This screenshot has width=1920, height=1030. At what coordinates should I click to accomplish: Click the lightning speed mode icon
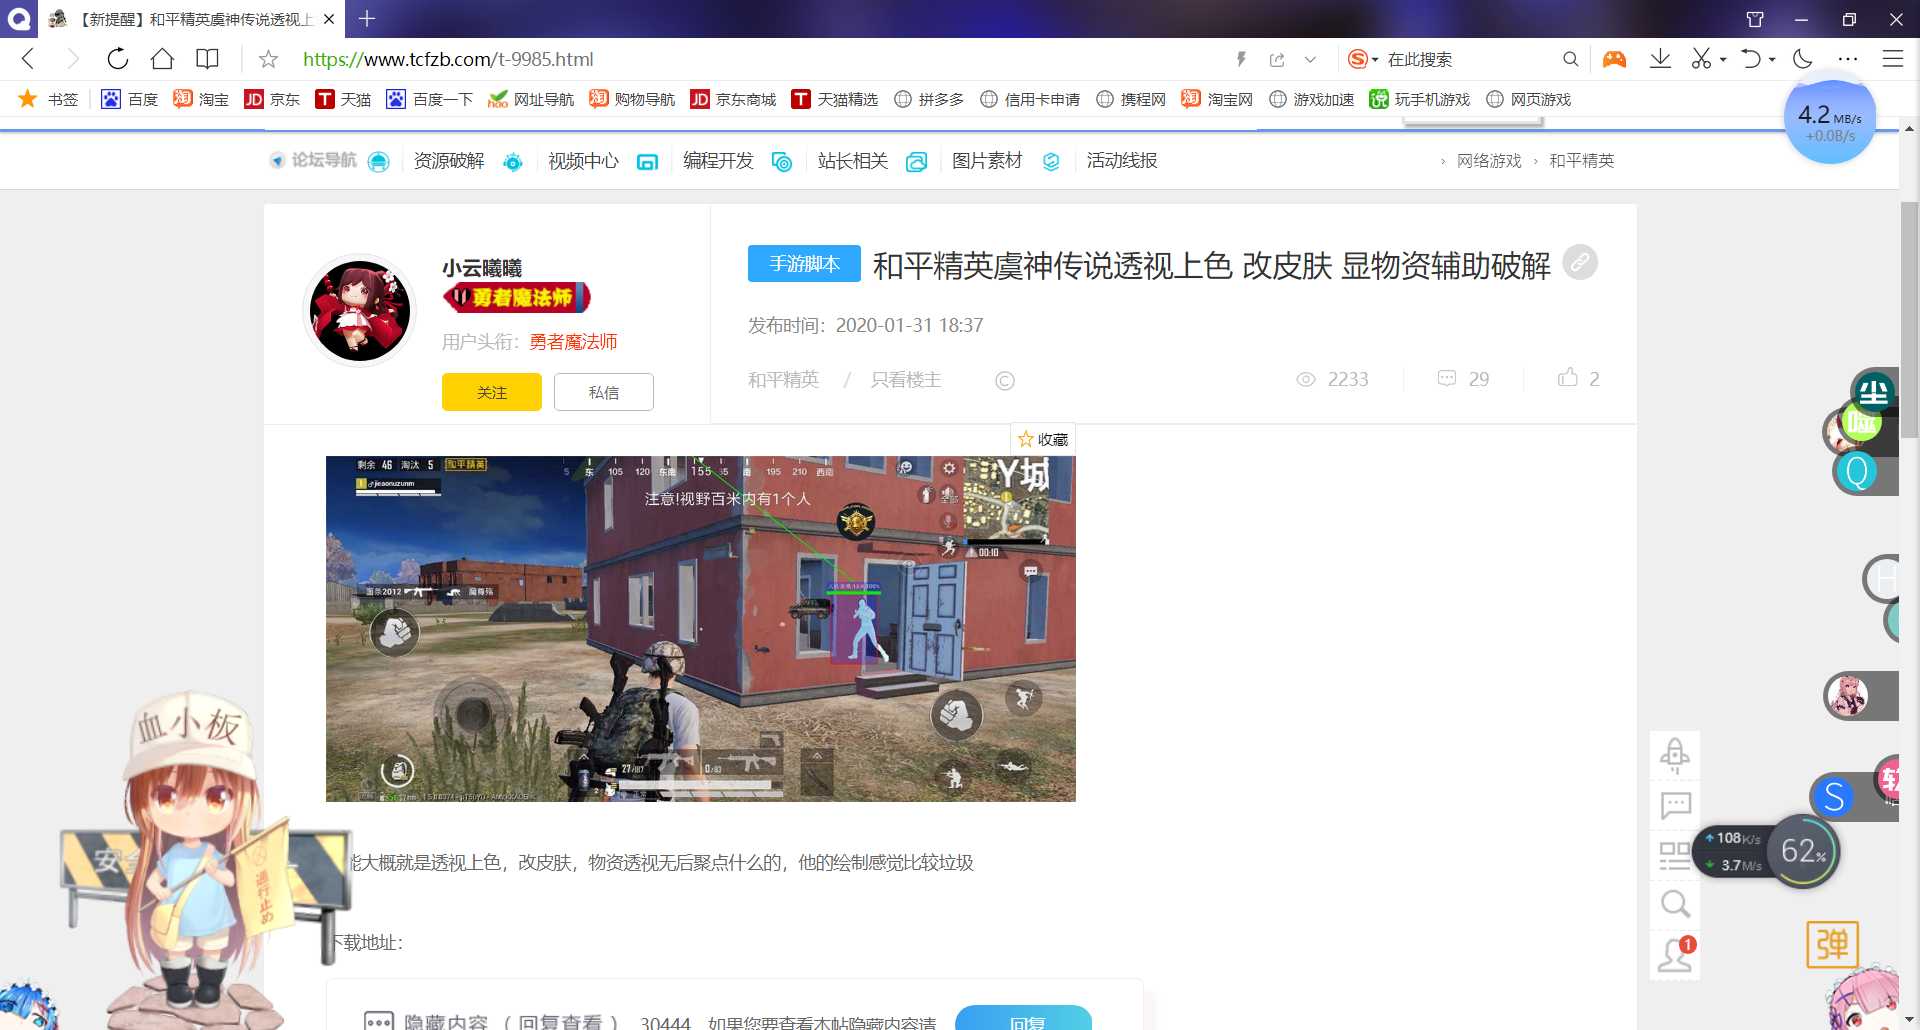click(1241, 60)
